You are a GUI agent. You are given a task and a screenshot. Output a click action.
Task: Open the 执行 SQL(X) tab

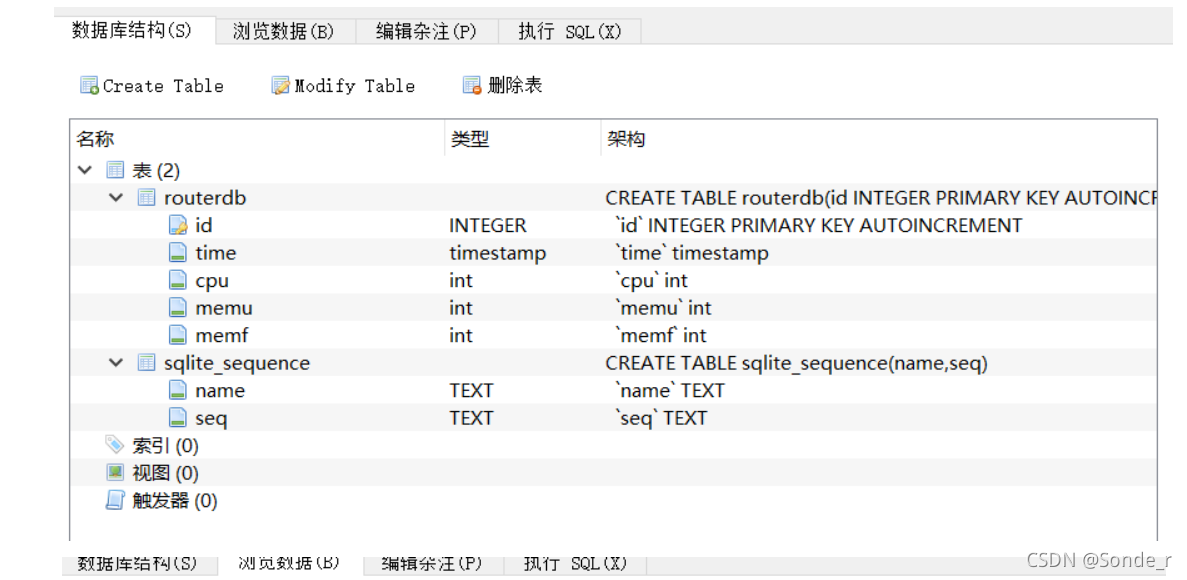(569, 31)
